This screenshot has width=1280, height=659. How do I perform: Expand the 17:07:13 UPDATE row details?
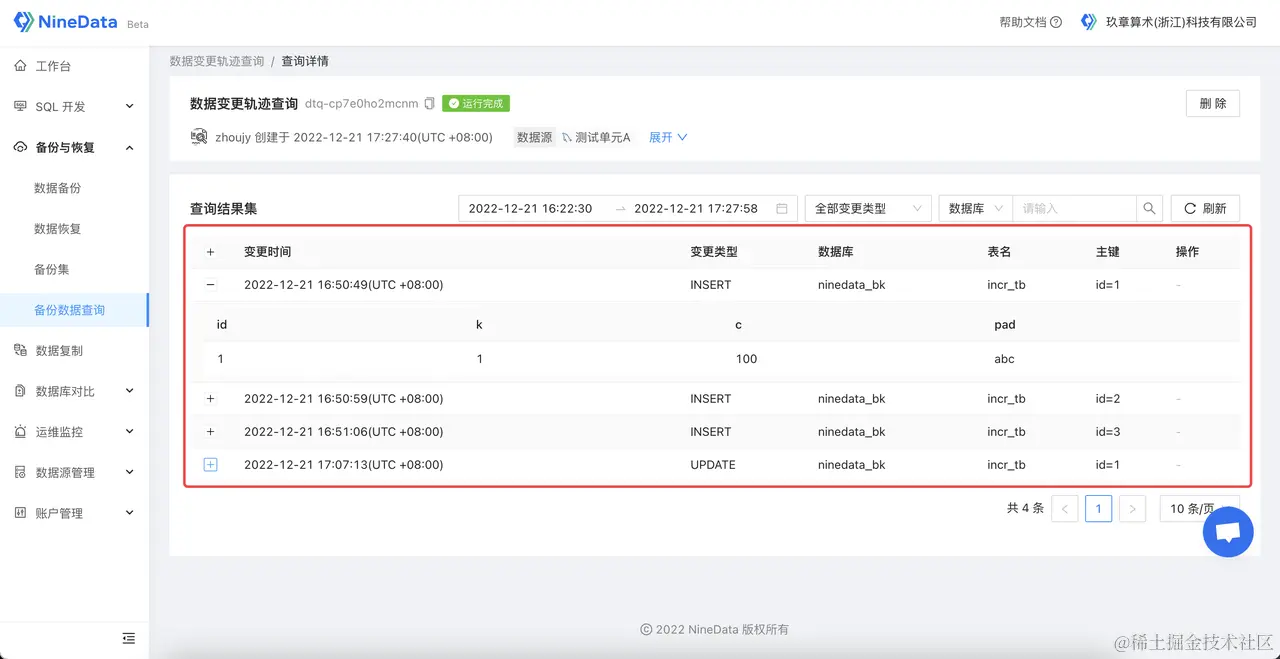coord(210,464)
